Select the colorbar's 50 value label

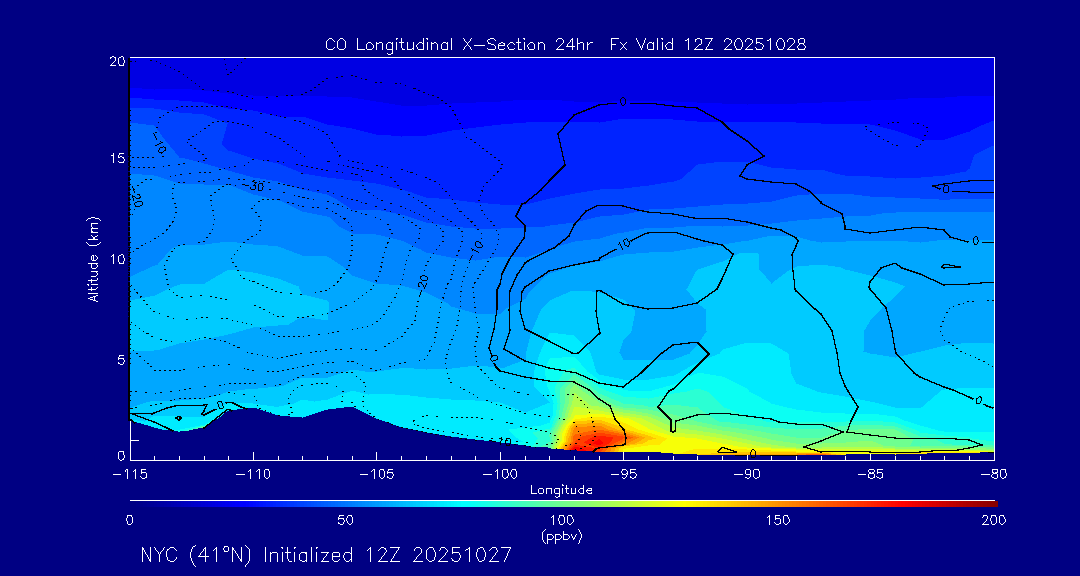(345, 520)
